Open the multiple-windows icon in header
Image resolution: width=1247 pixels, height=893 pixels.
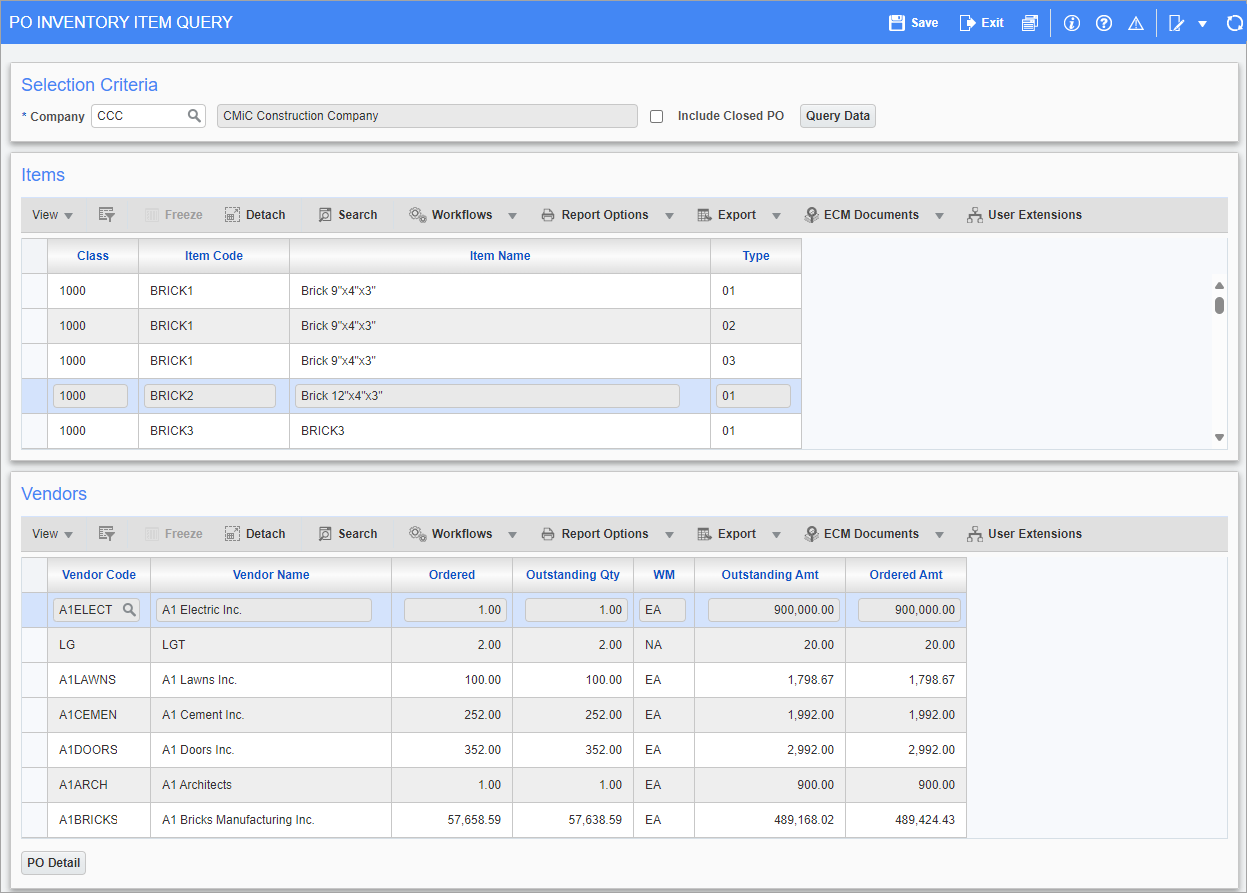pos(1030,23)
